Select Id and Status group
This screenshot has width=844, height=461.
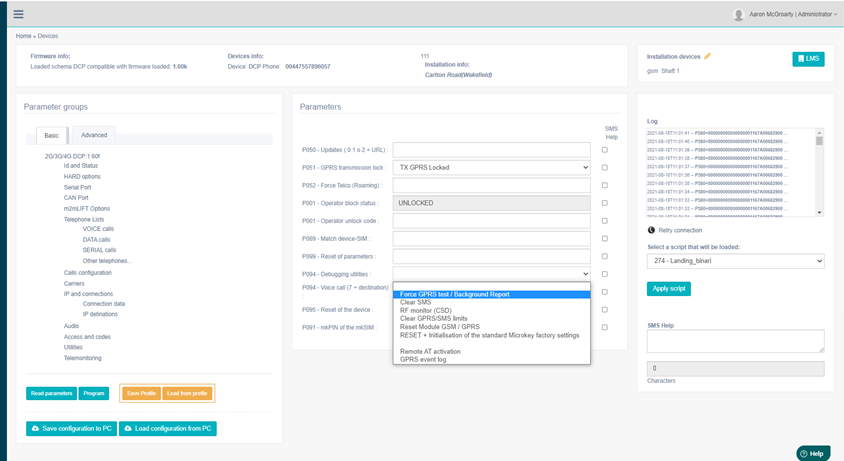[81, 166]
